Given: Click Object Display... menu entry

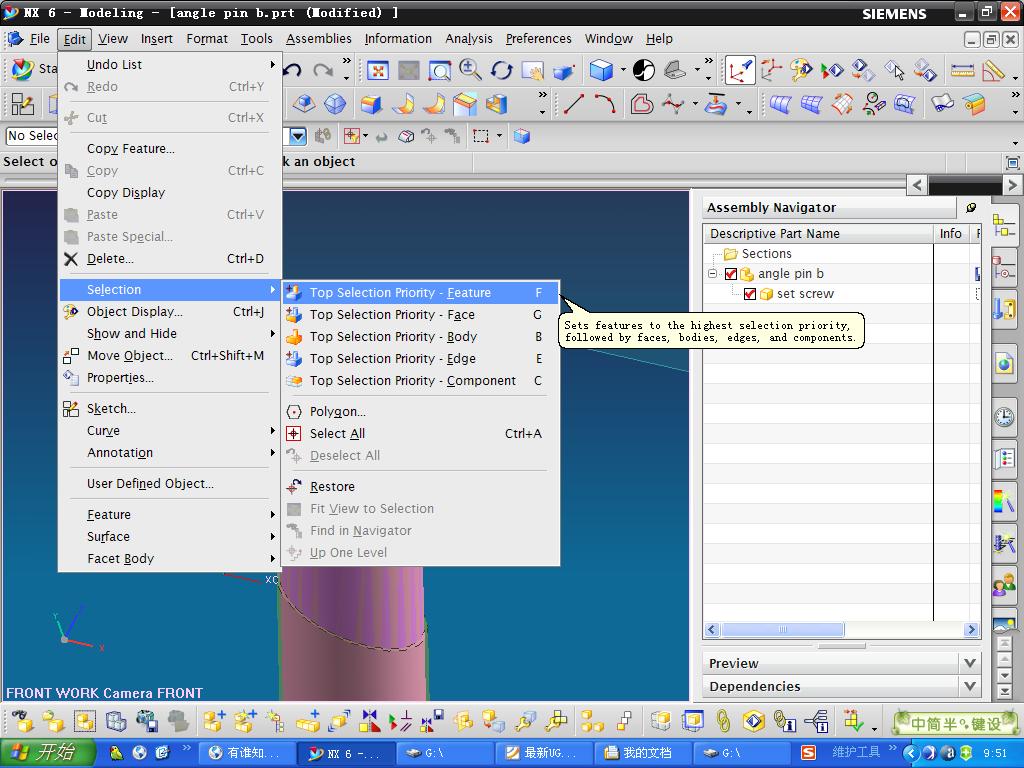Looking at the screenshot, I should pos(169,312).
